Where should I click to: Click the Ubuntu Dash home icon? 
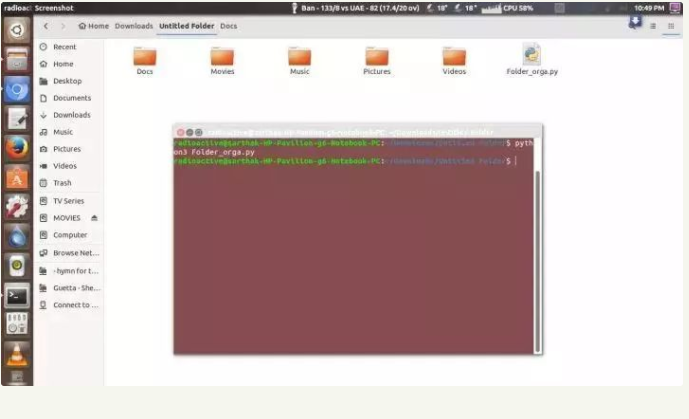(x=17, y=30)
